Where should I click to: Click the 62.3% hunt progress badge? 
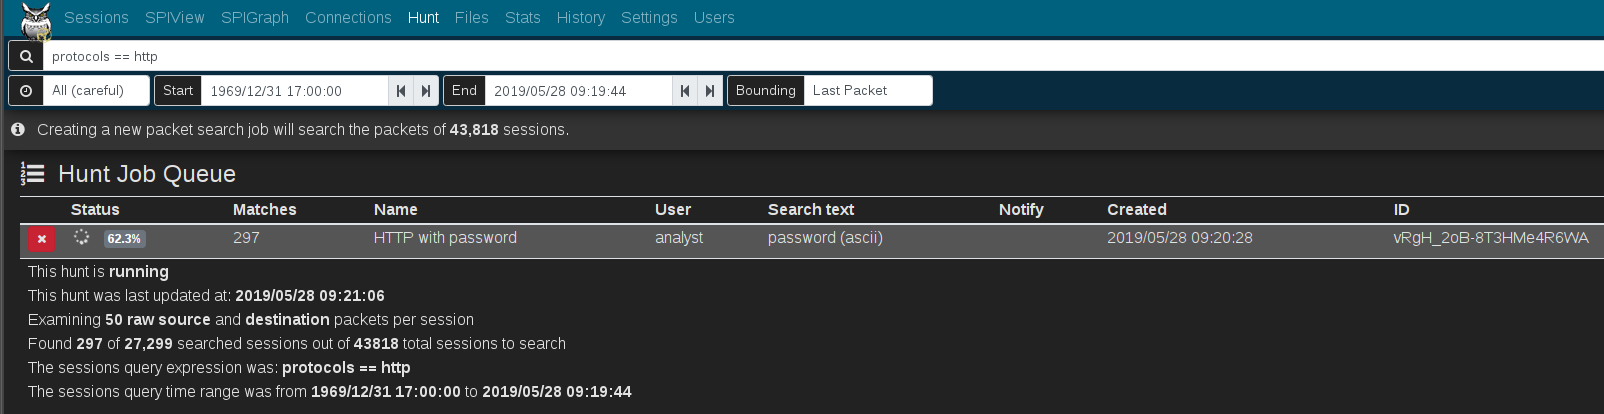tap(125, 239)
